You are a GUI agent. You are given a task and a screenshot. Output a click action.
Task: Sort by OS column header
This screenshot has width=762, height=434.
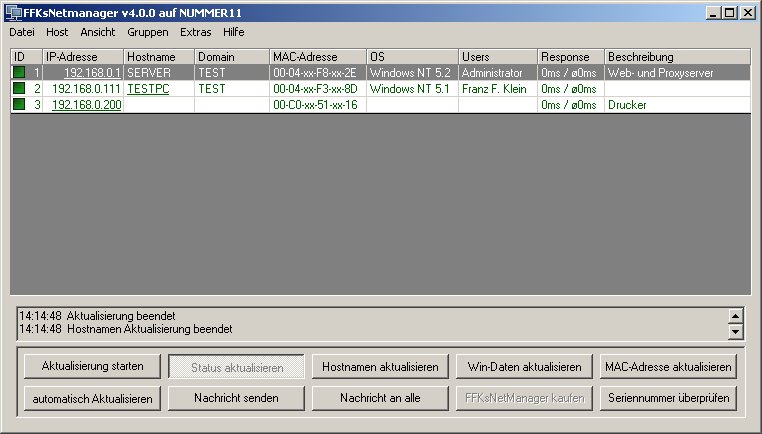(412, 56)
